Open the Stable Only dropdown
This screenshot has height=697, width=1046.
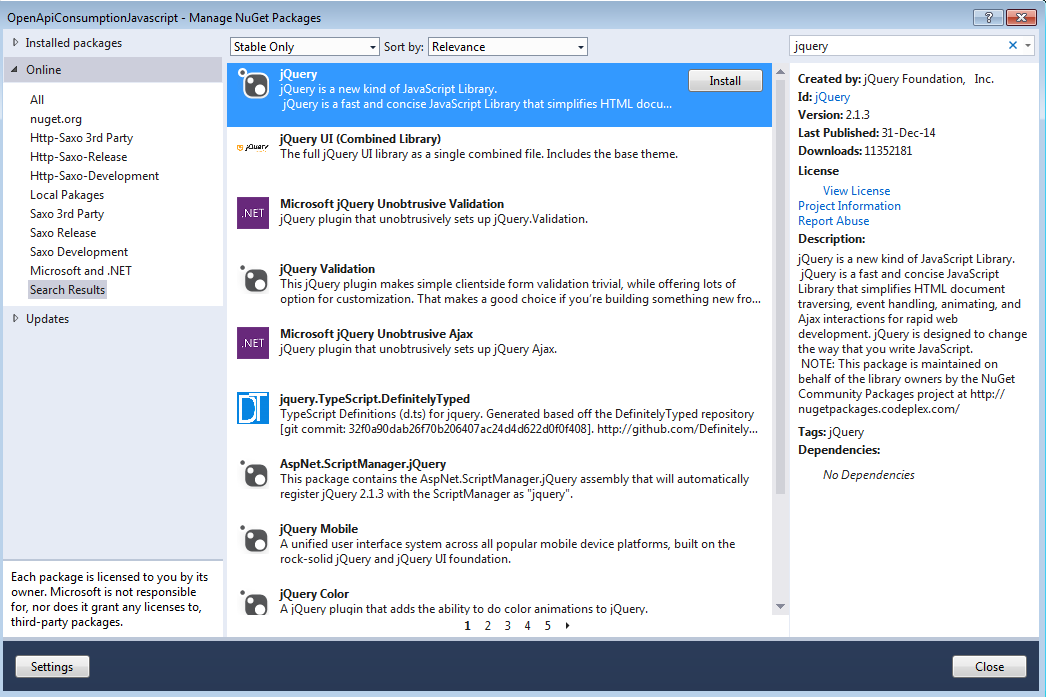click(304, 47)
